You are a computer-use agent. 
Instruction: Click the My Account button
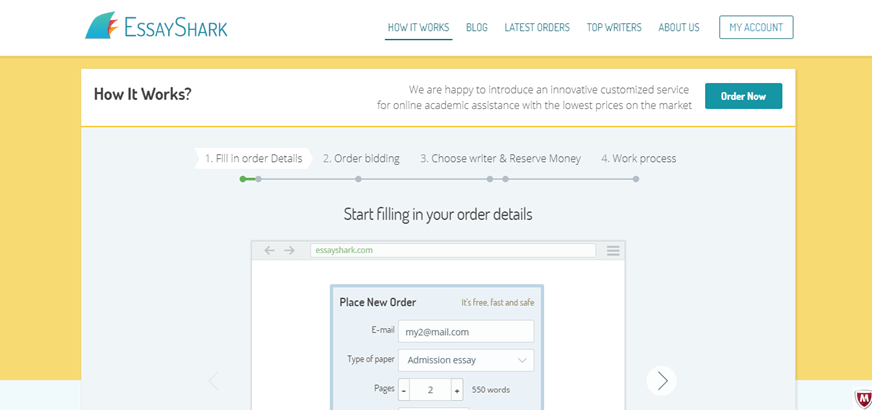click(x=756, y=27)
